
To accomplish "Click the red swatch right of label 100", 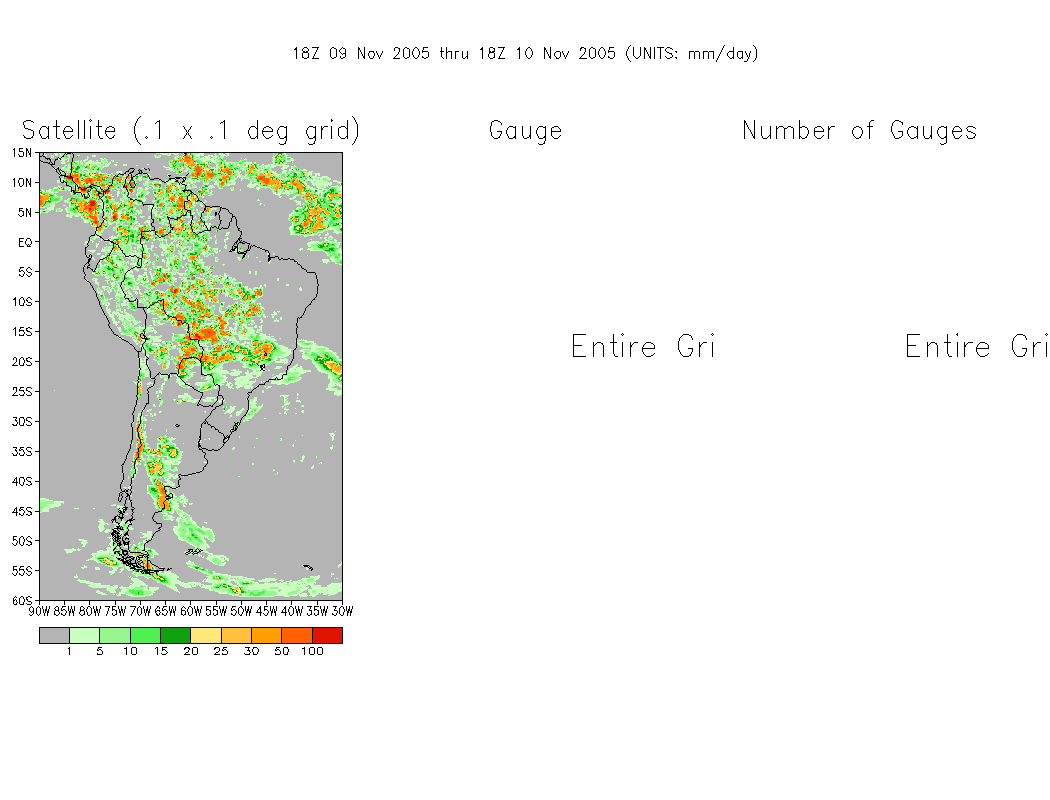I will 327,635.
